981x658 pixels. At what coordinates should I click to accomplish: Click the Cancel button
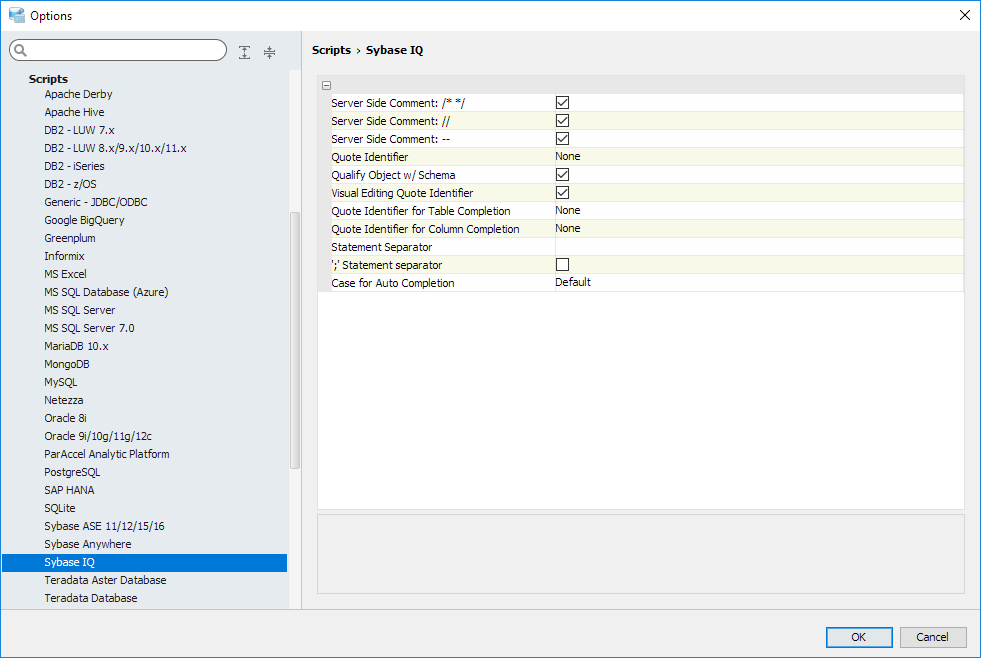tap(932, 637)
